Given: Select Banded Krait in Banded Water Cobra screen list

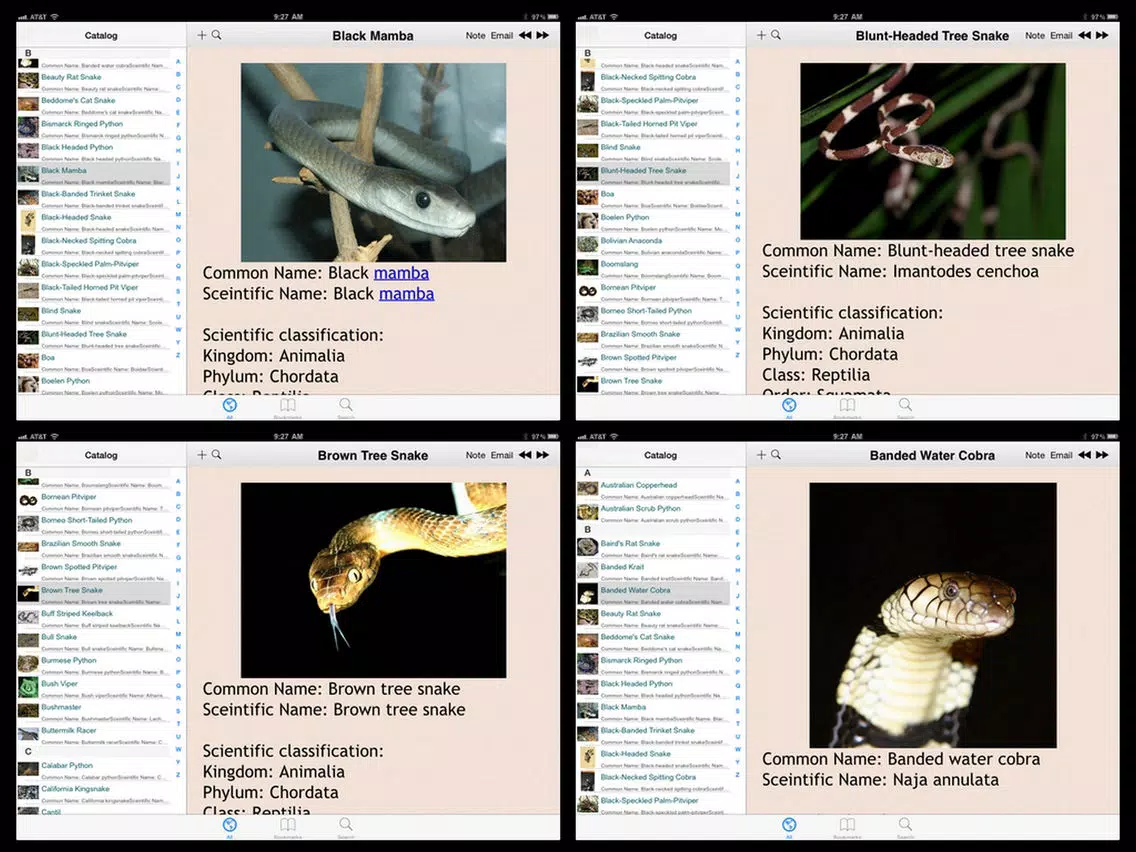Looking at the screenshot, I should point(653,572).
